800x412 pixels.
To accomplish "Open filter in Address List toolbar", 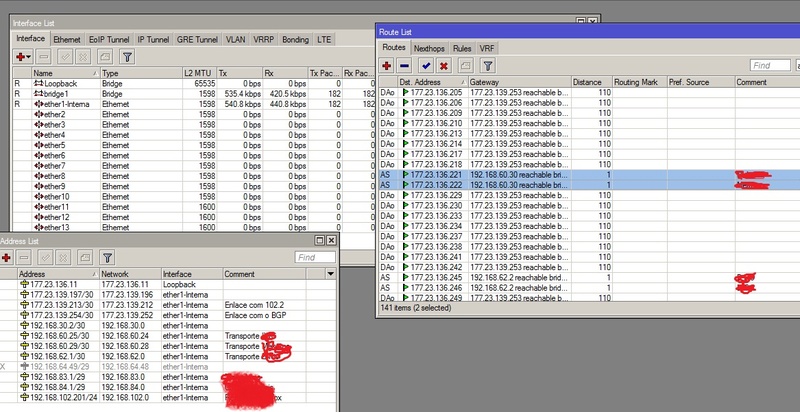I will [107, 257].
